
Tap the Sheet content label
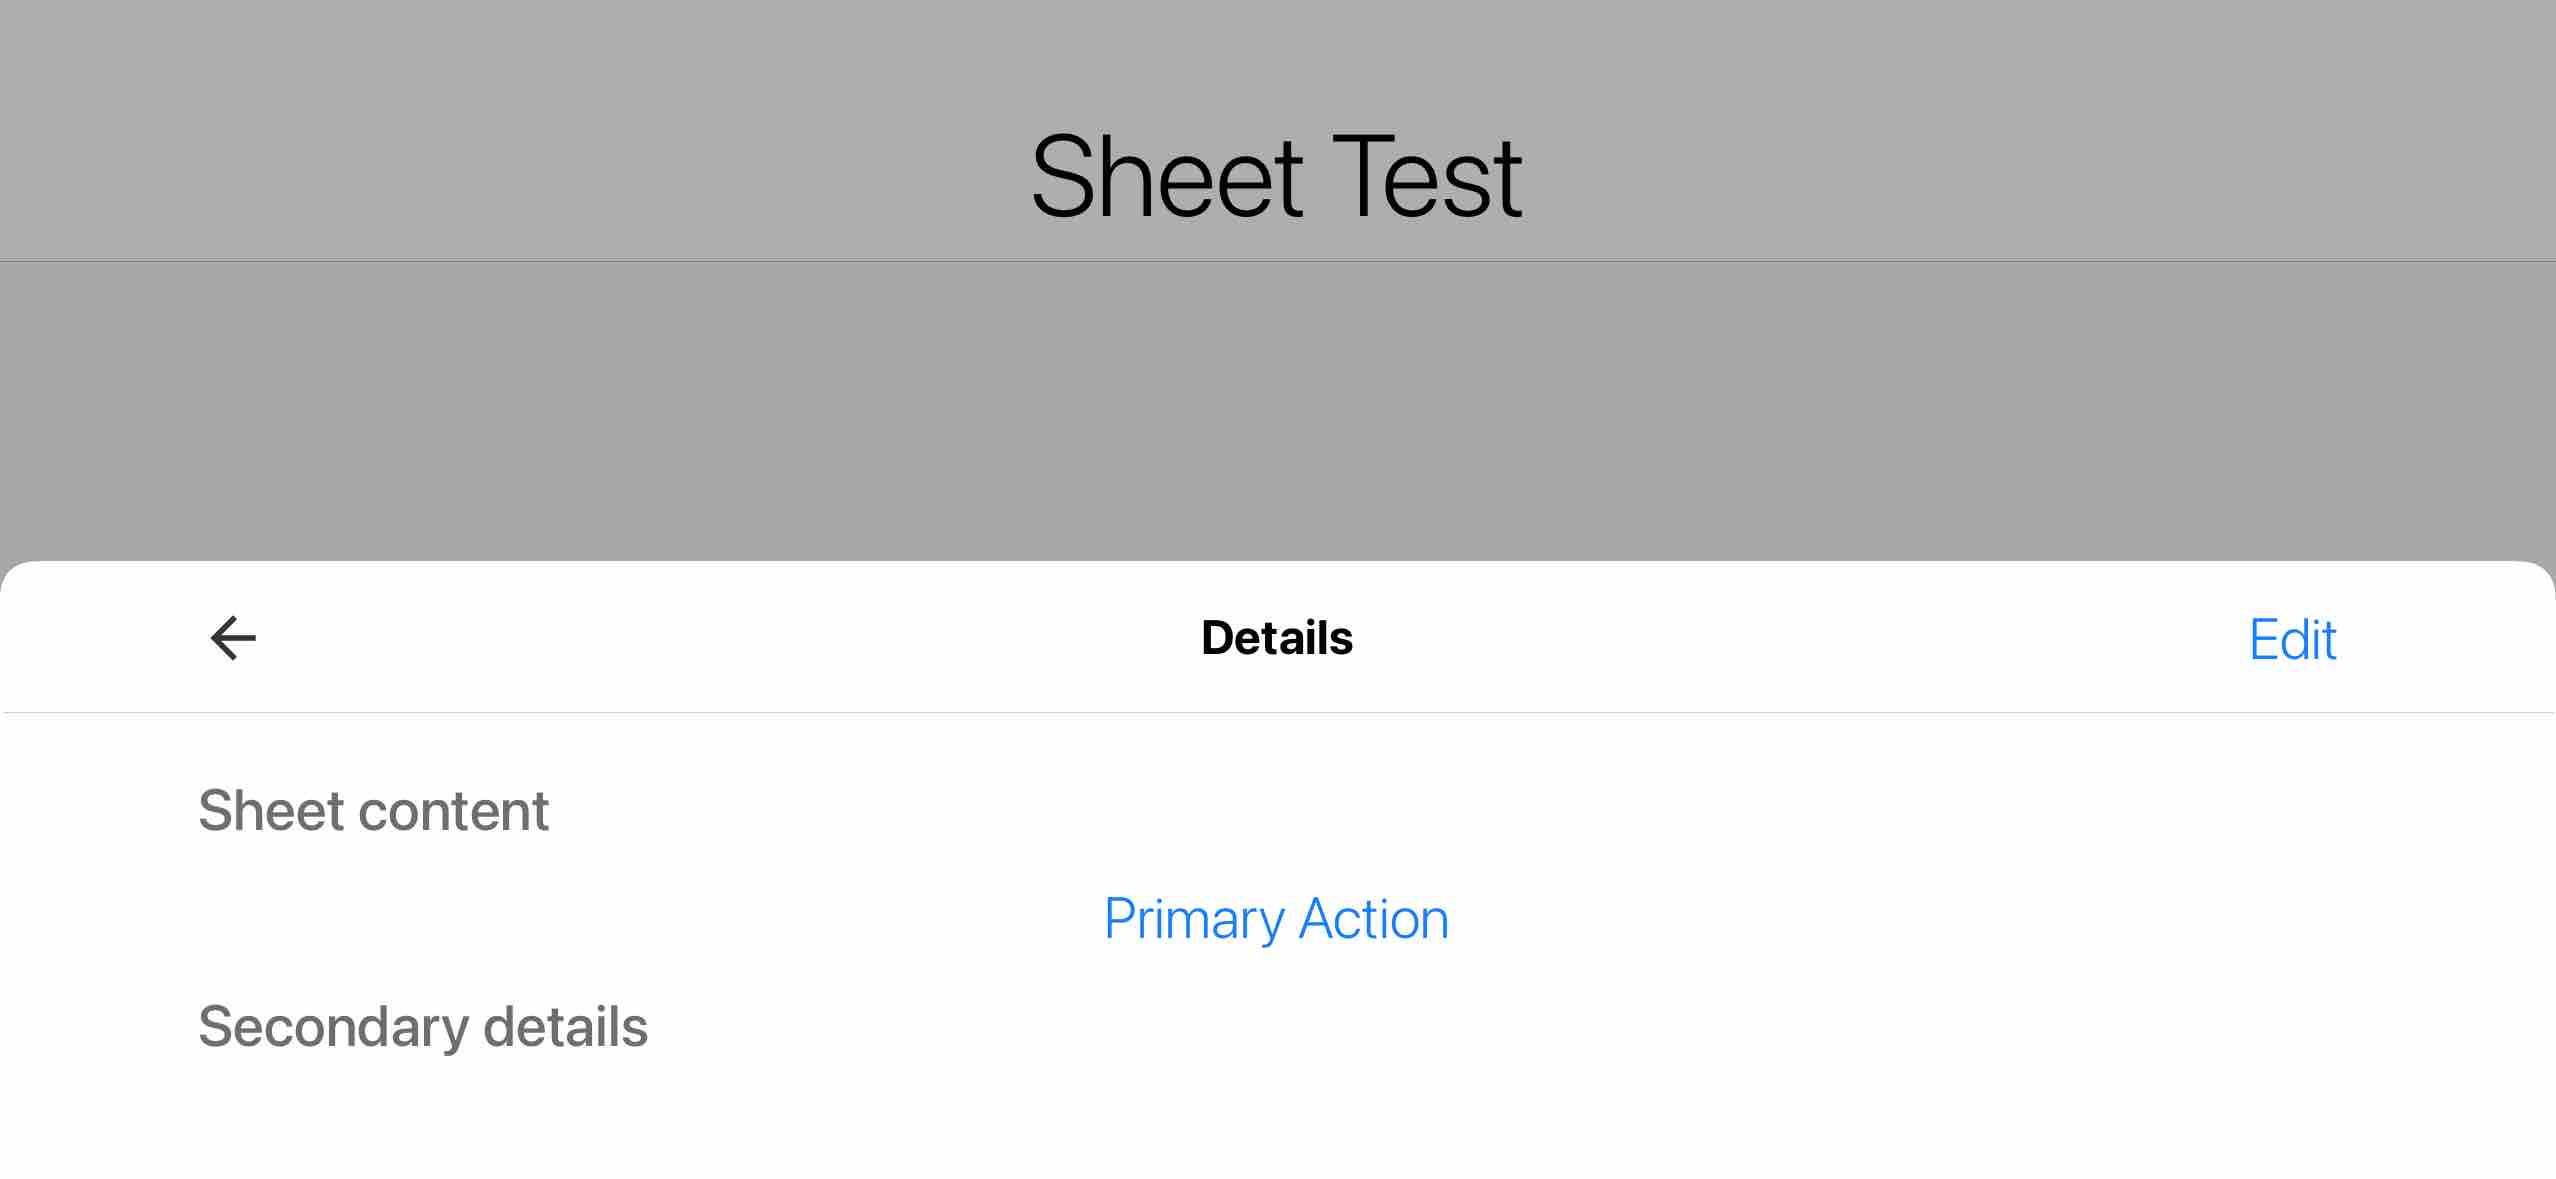tap(374, 809)
